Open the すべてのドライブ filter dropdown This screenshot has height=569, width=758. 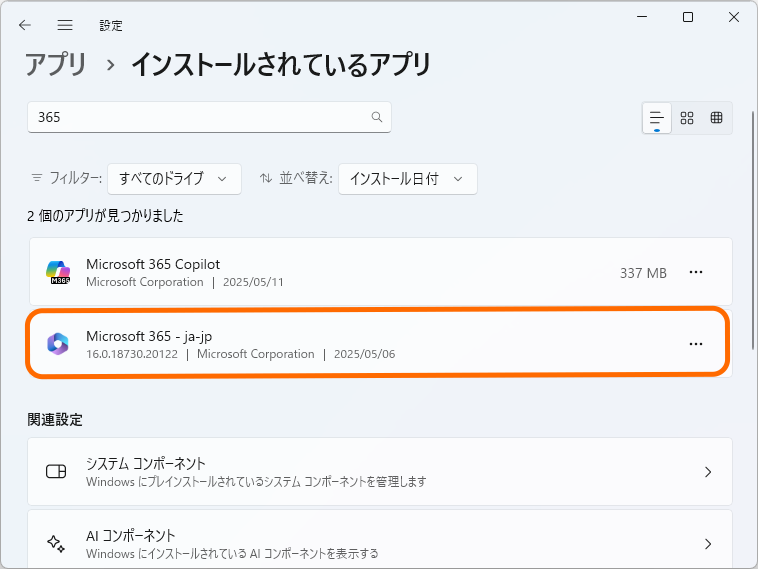[x=175, y=179]
